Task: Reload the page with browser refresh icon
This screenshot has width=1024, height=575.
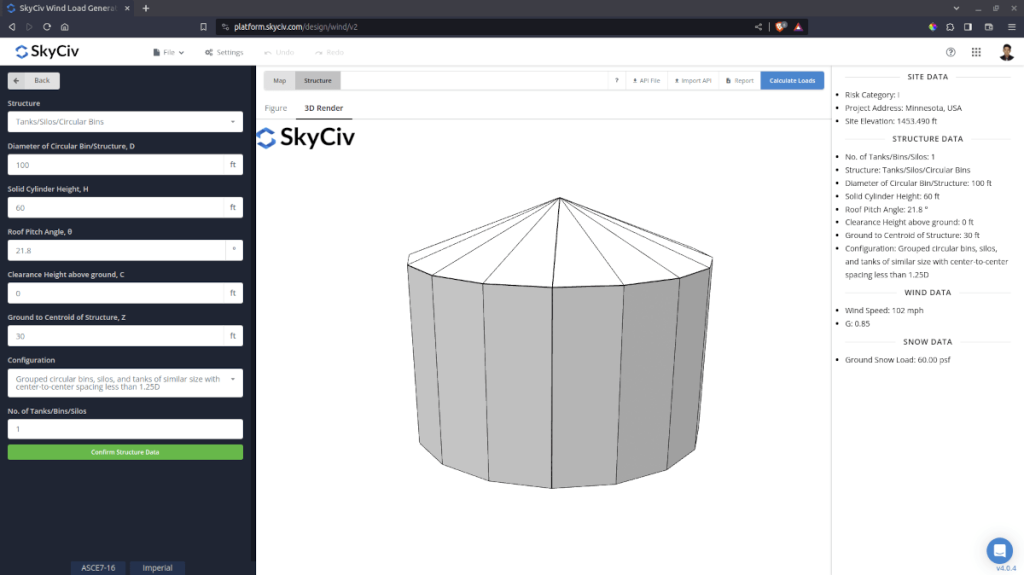Action: pyautogui.click(x=47, y=27)
